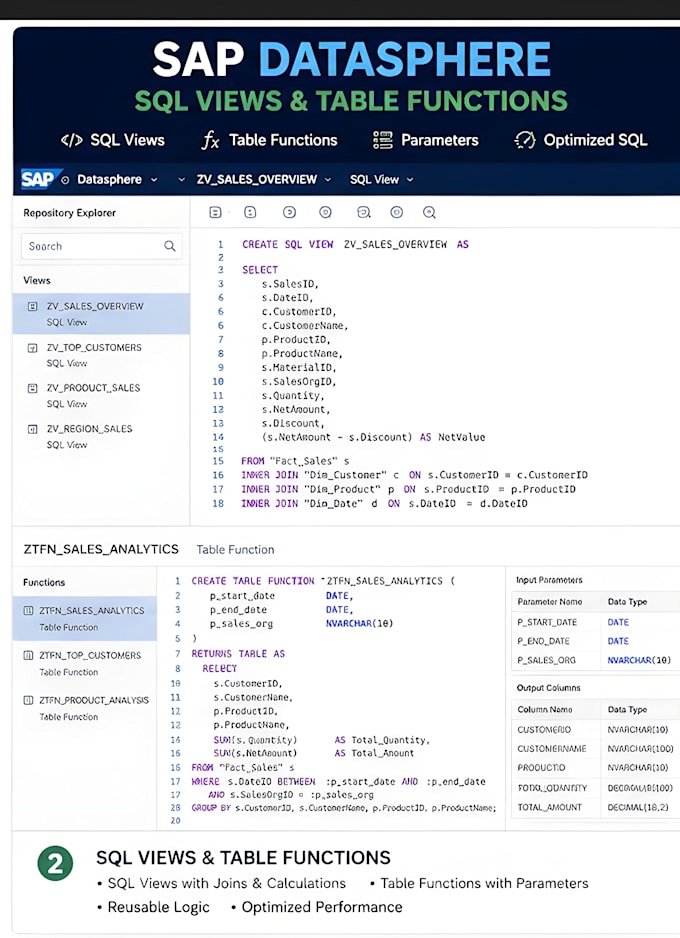Image resolution: width=680 pixels, height=938 pixels.
Task: Click the magnifier icon in the Search box
Action: (x=170, y=246)
